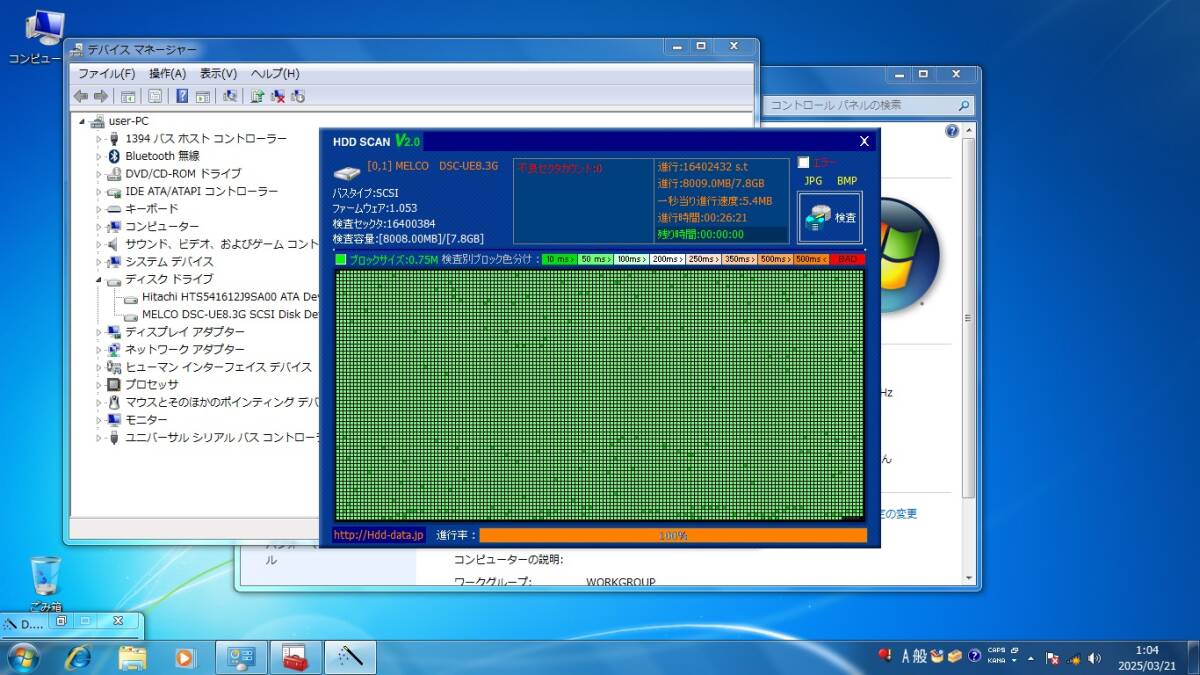
Task: Click the マウス pointing device category icon
Action: click(114, 402)
